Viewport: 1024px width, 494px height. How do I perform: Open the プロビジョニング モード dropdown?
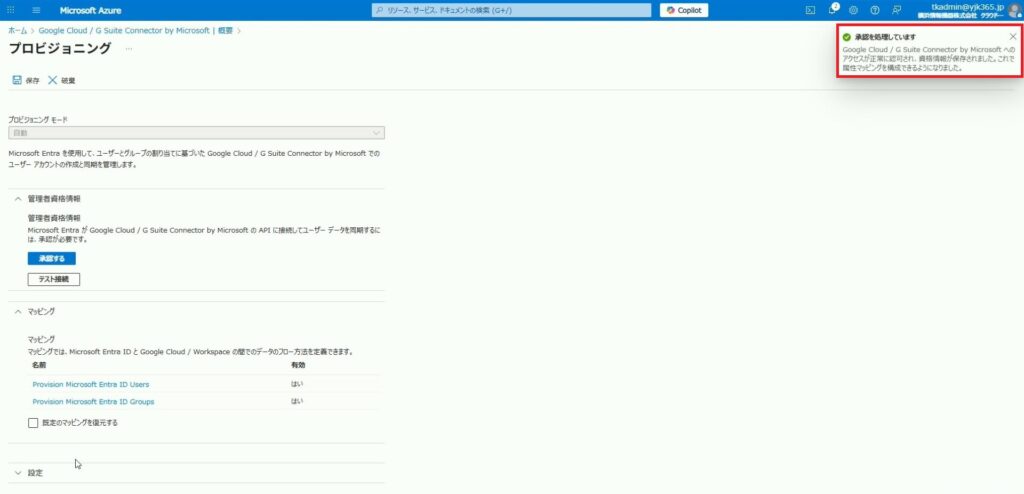tap(196, 133)
